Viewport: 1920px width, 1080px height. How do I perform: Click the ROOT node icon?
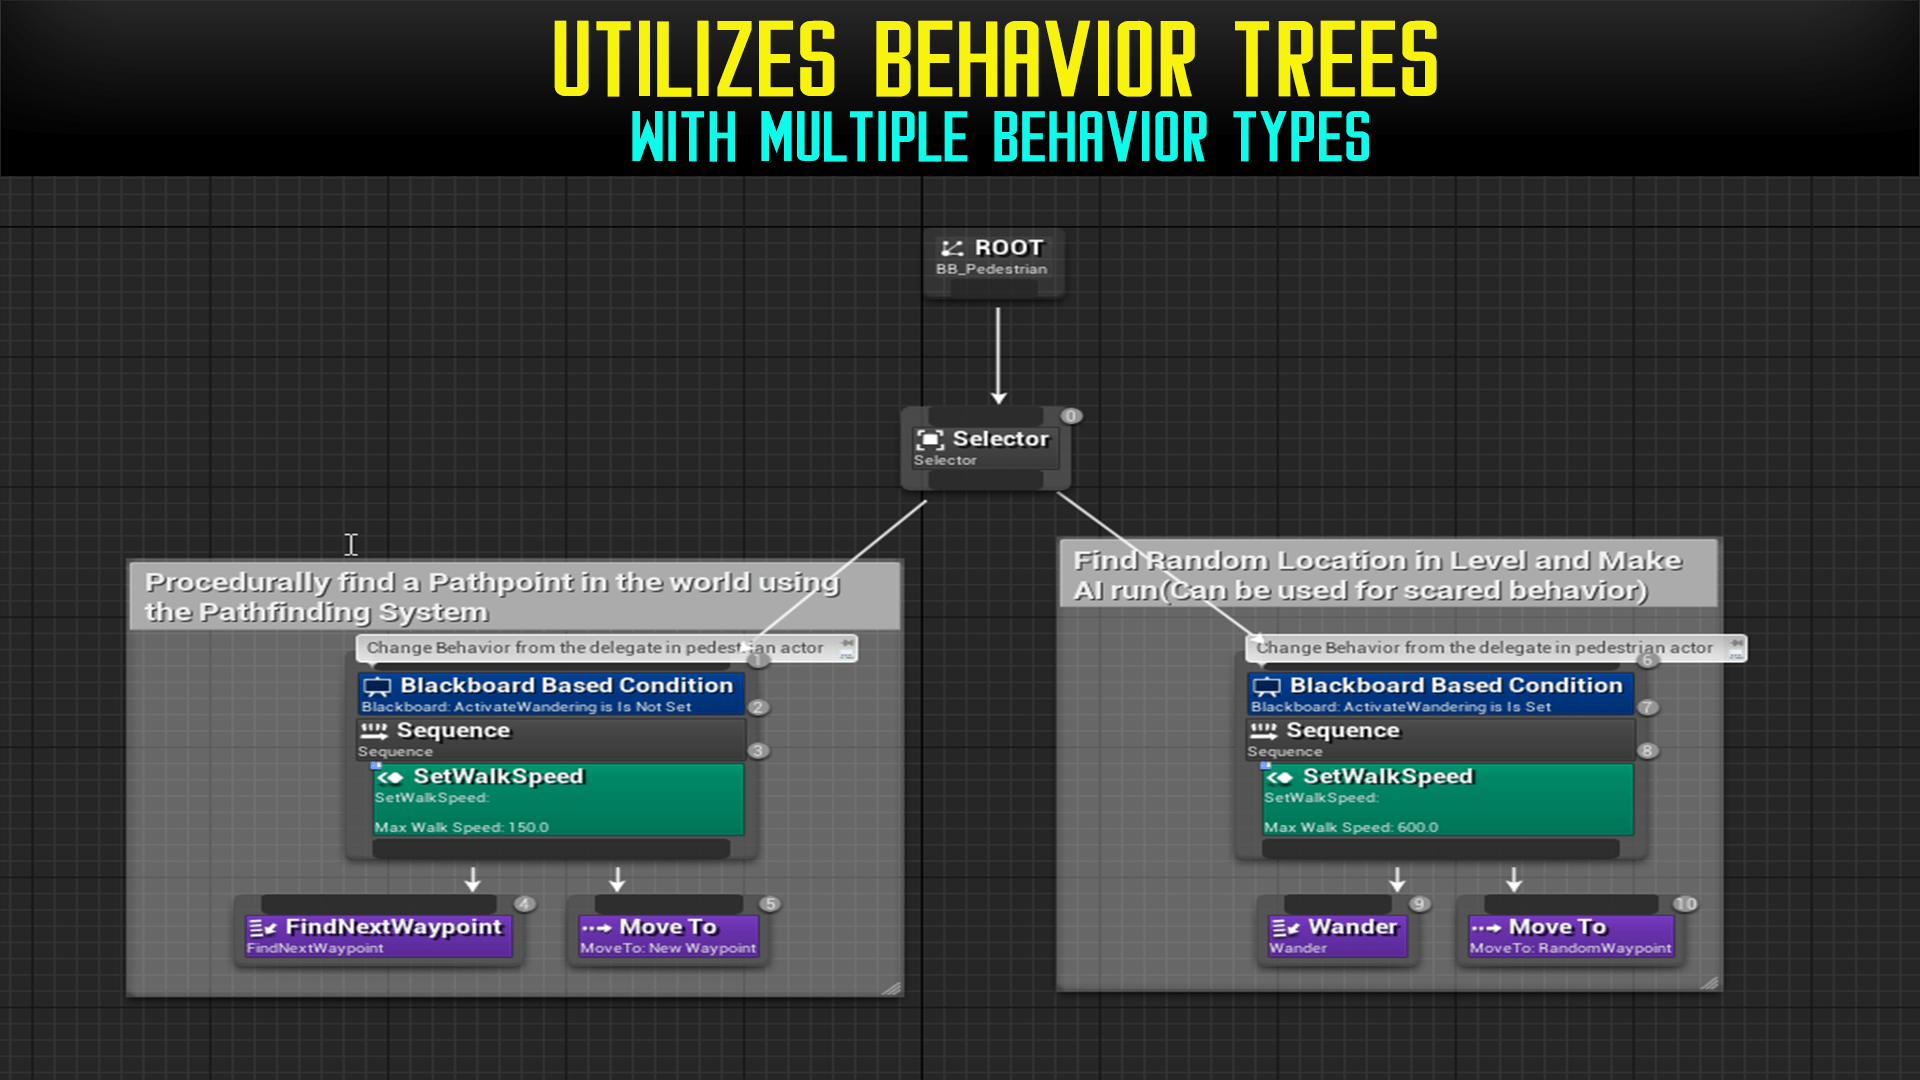pyautogui.click(x=951, y=248)
